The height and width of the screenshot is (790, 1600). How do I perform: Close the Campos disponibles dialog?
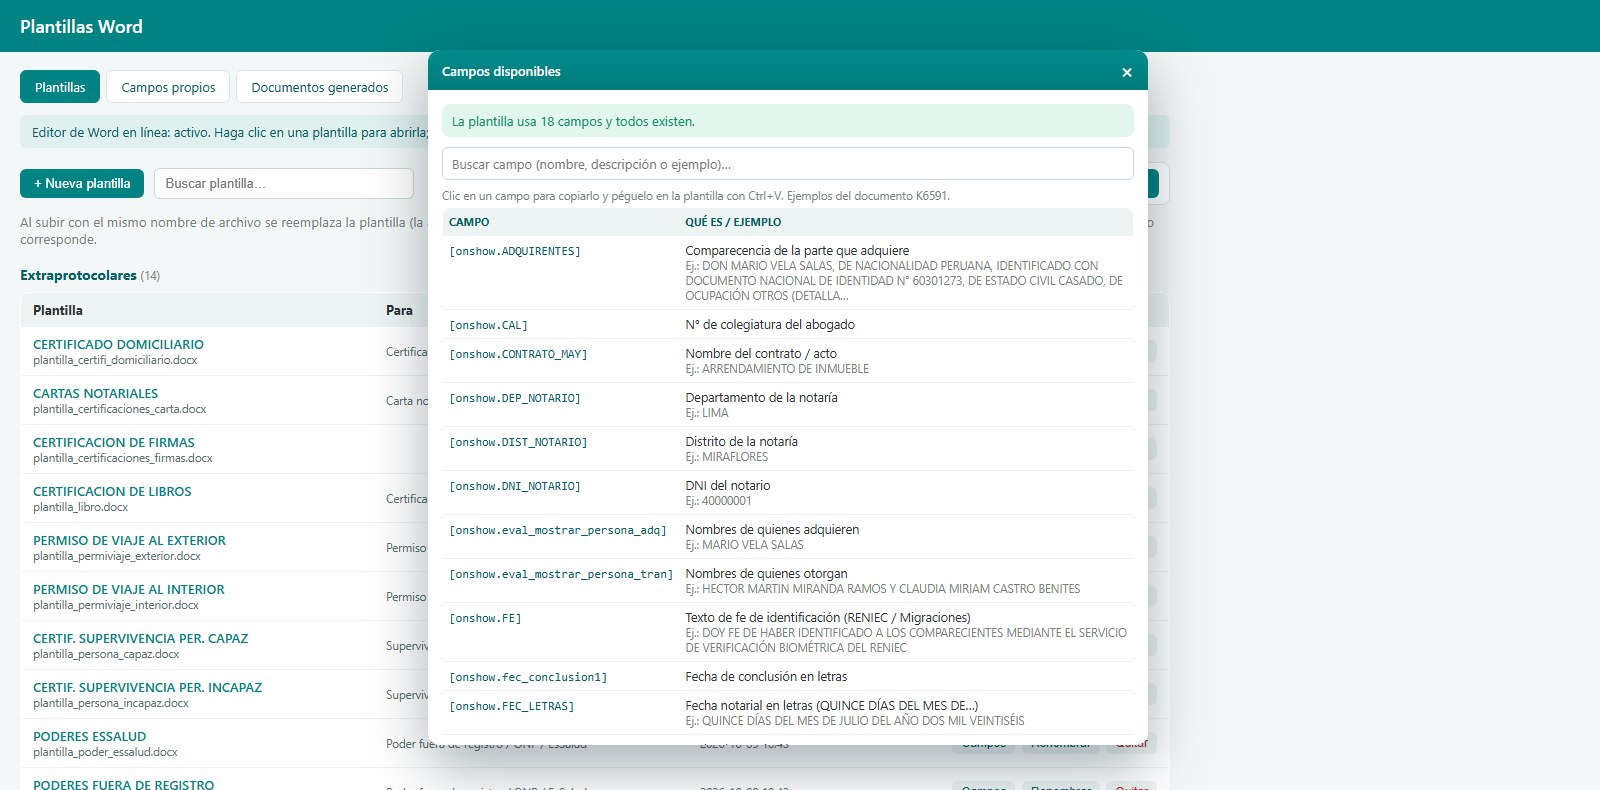[1127, 72]
